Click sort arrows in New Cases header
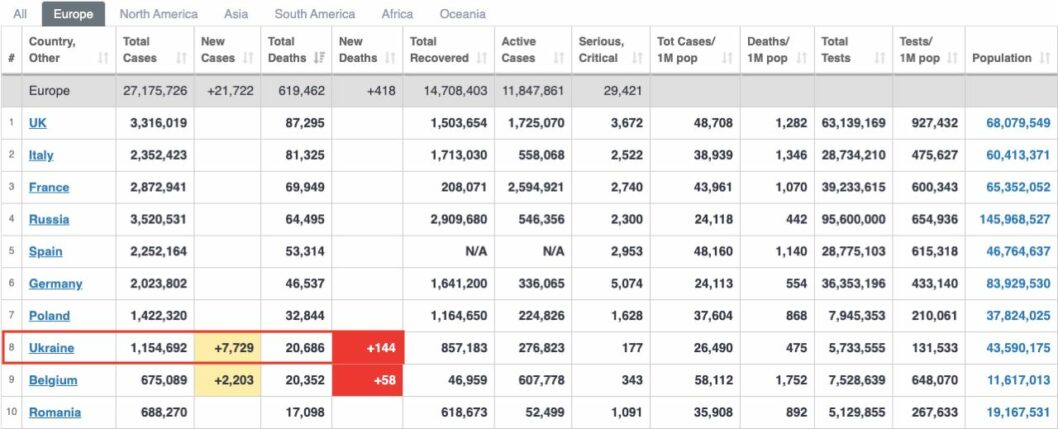 248,58
